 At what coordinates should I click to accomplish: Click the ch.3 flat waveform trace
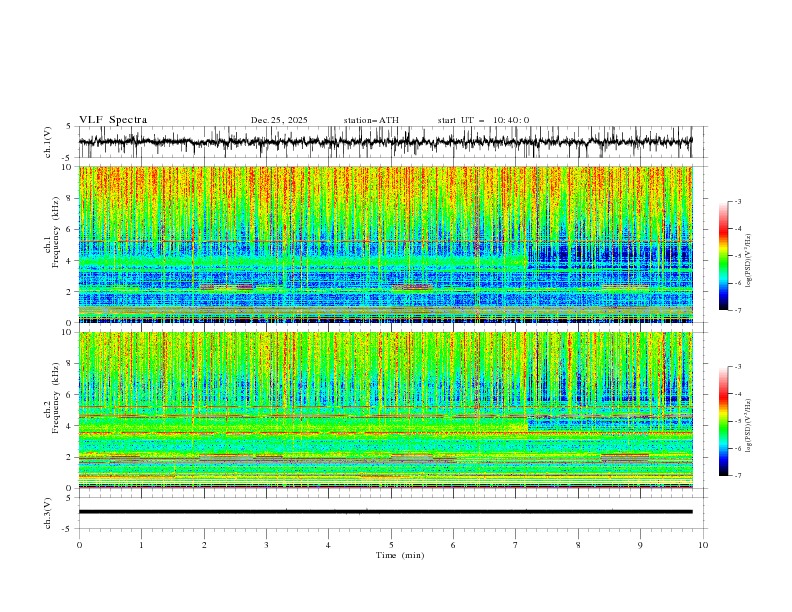(385, 512)
